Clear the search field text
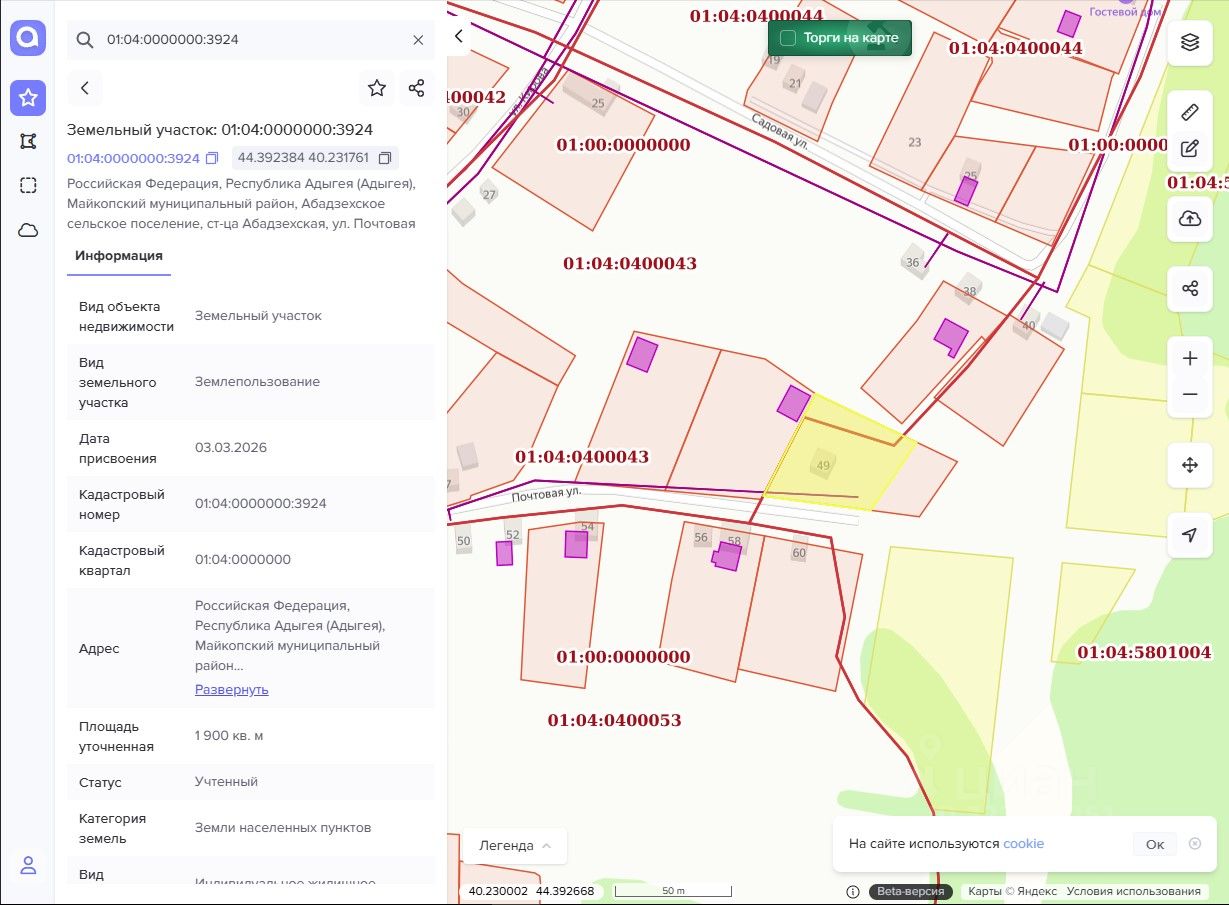 click(418, 40)
